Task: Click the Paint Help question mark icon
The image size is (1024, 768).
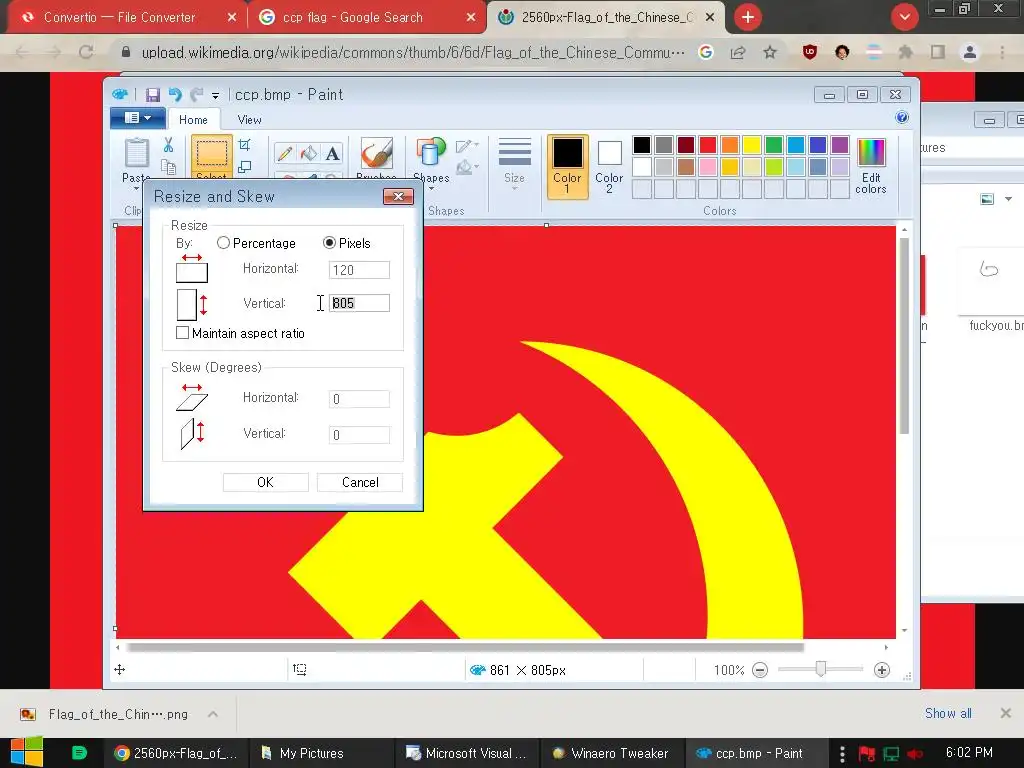Action: (x=902, y=118)
